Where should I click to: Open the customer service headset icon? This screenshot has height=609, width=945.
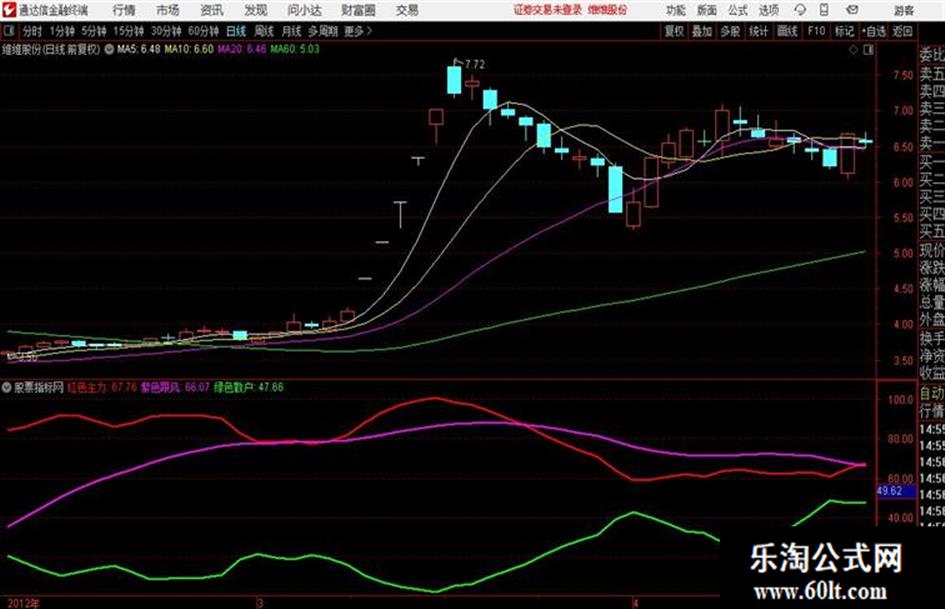(x=800, y=10)
